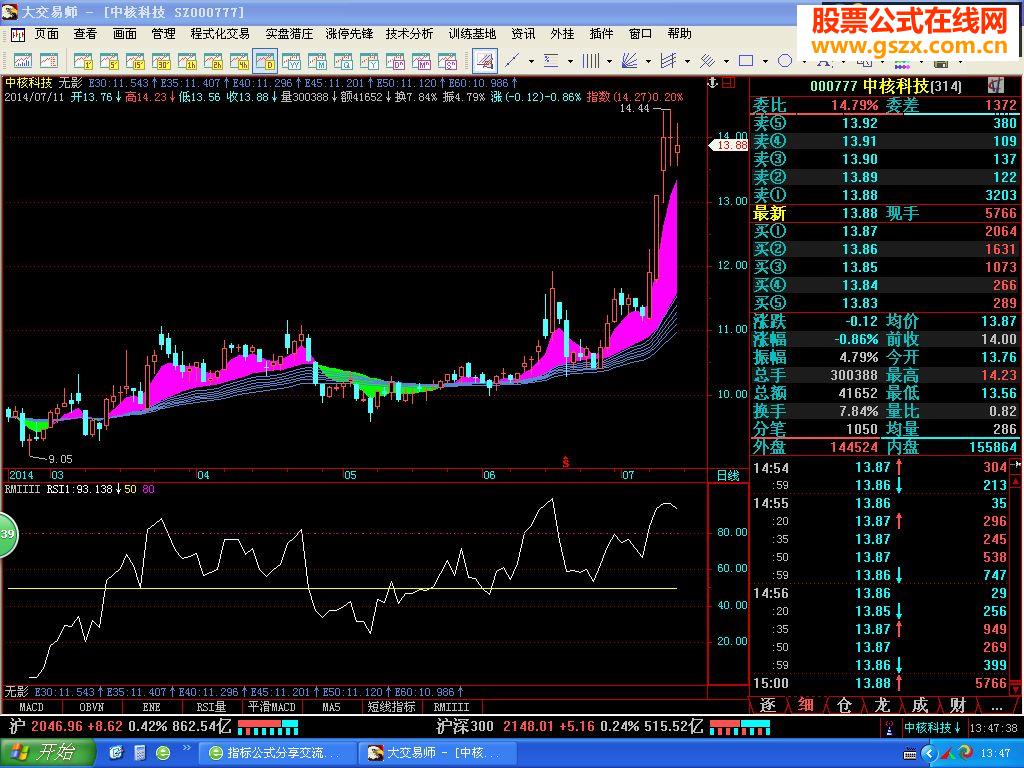Select the vertical cycle lines tool
The image size is (1024, 768).
(590, 61)
